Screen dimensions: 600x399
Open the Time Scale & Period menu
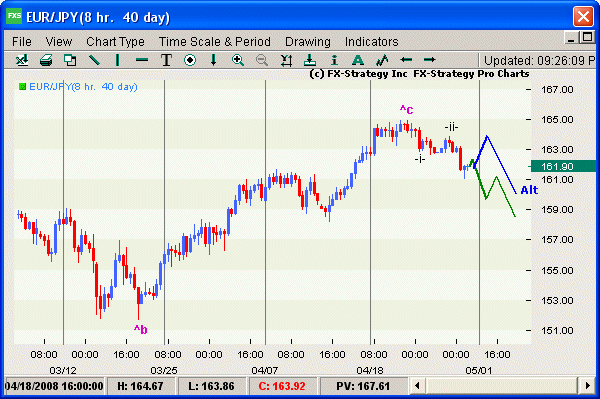[215, 41]
